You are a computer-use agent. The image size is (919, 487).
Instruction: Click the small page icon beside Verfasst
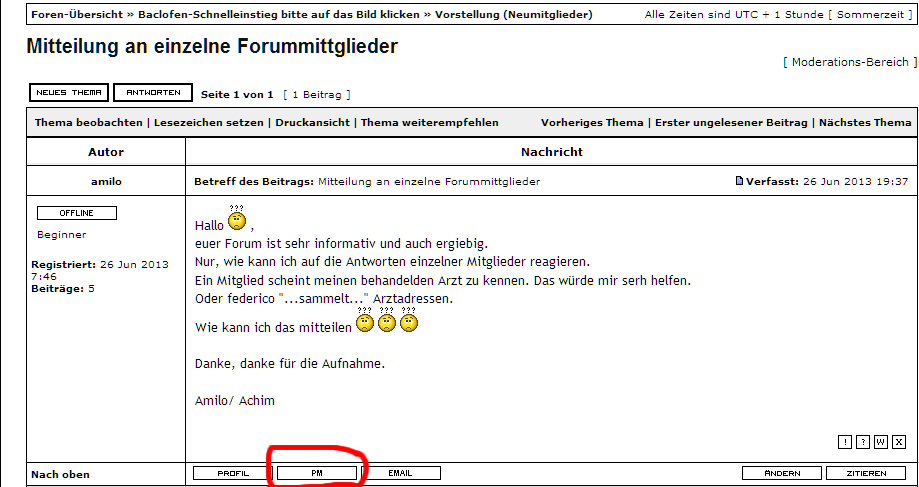(x=739, y=181)
